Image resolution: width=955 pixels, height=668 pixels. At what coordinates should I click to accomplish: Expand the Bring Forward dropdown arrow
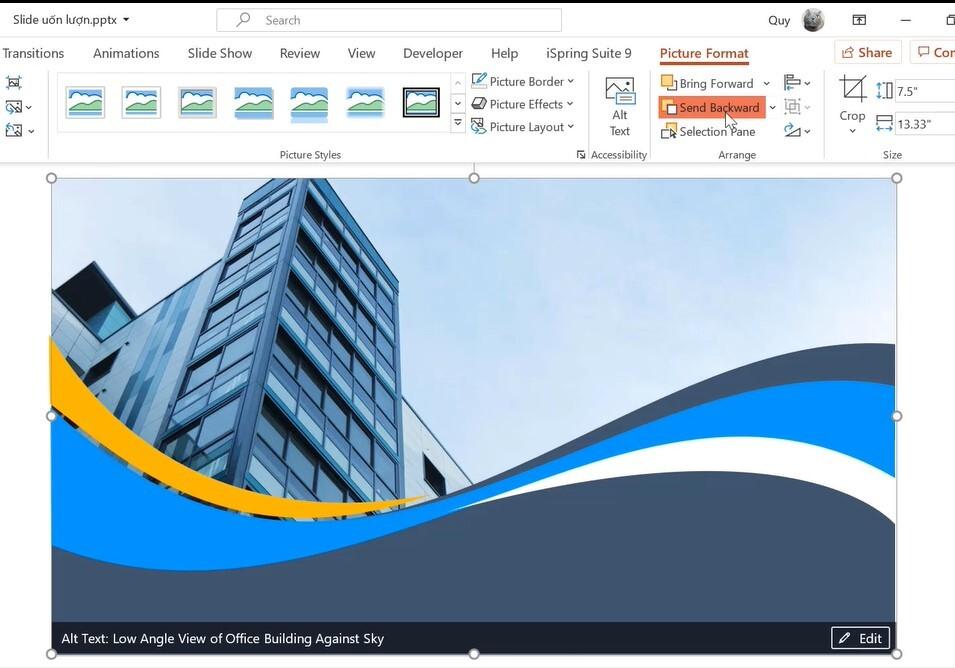click(x=766, y=83)
